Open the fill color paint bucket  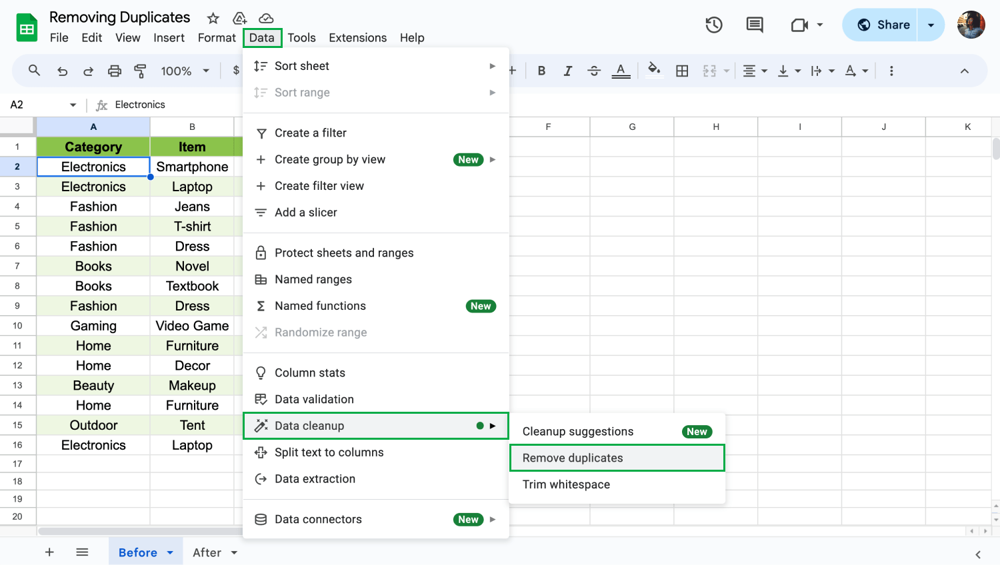tap(654, 70)
